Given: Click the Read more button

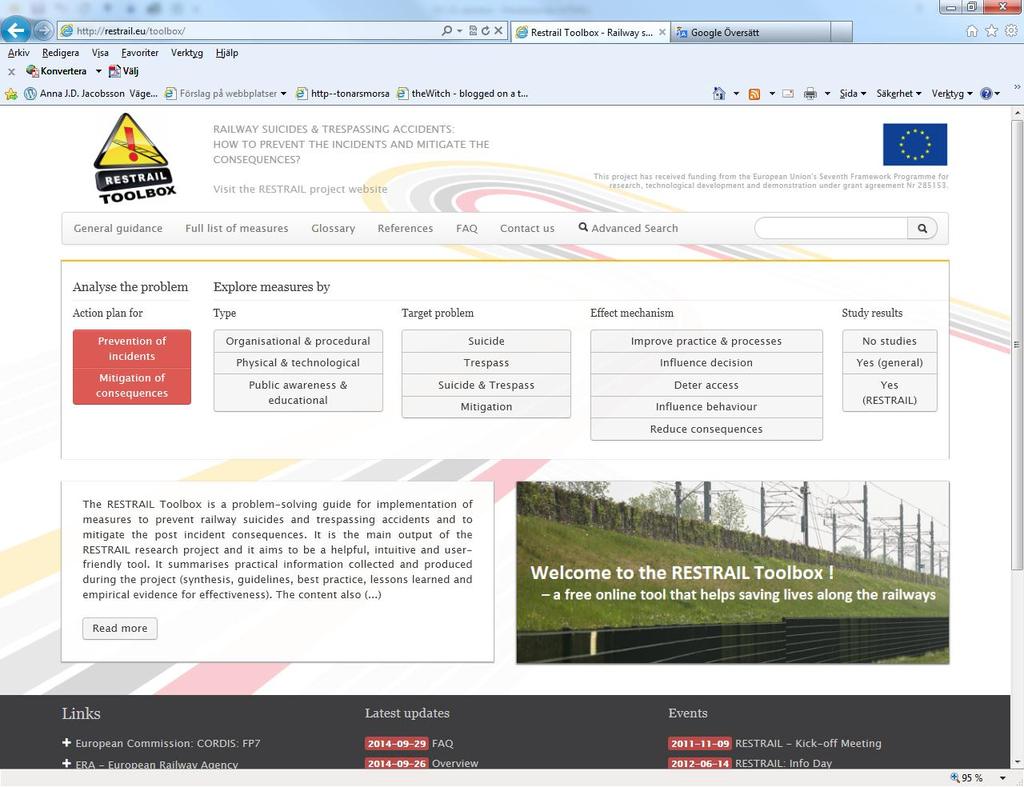Looking at the screenshot, I should 120,628.
